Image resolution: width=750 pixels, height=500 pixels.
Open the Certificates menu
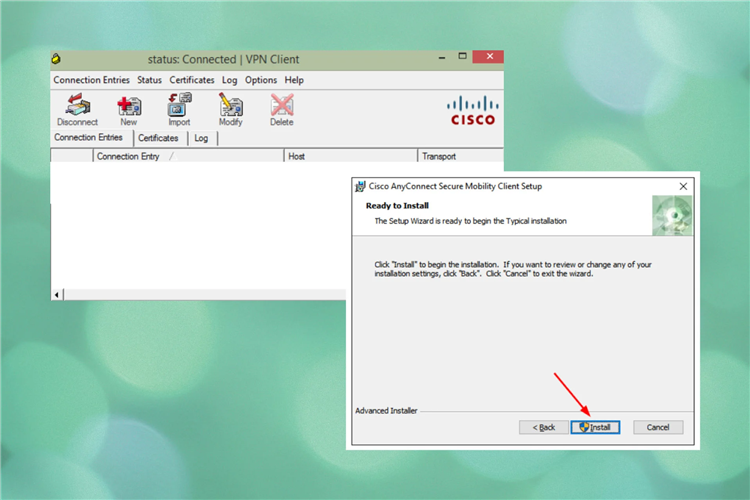192,80
